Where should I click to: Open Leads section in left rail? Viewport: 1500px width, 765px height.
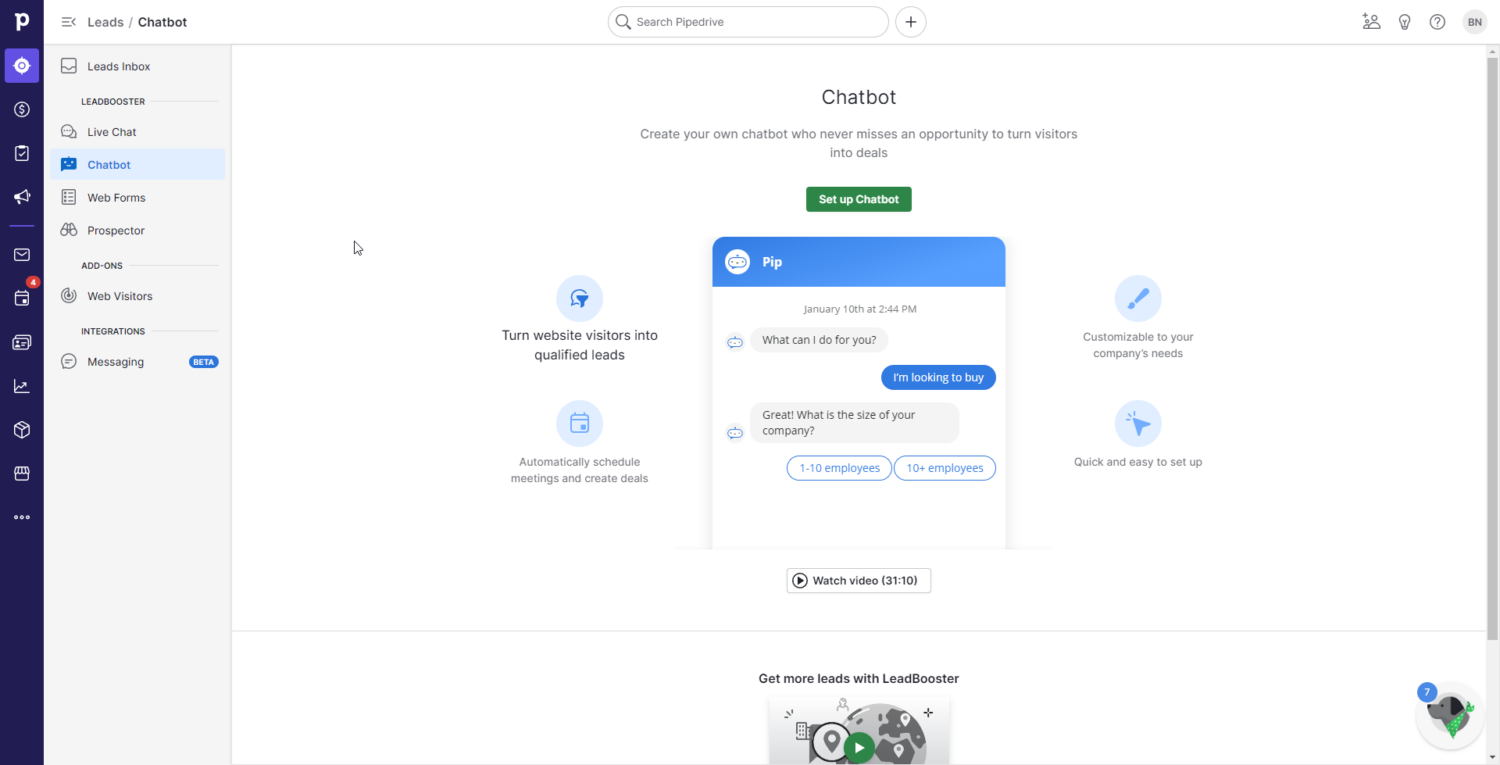click(22, 66)
